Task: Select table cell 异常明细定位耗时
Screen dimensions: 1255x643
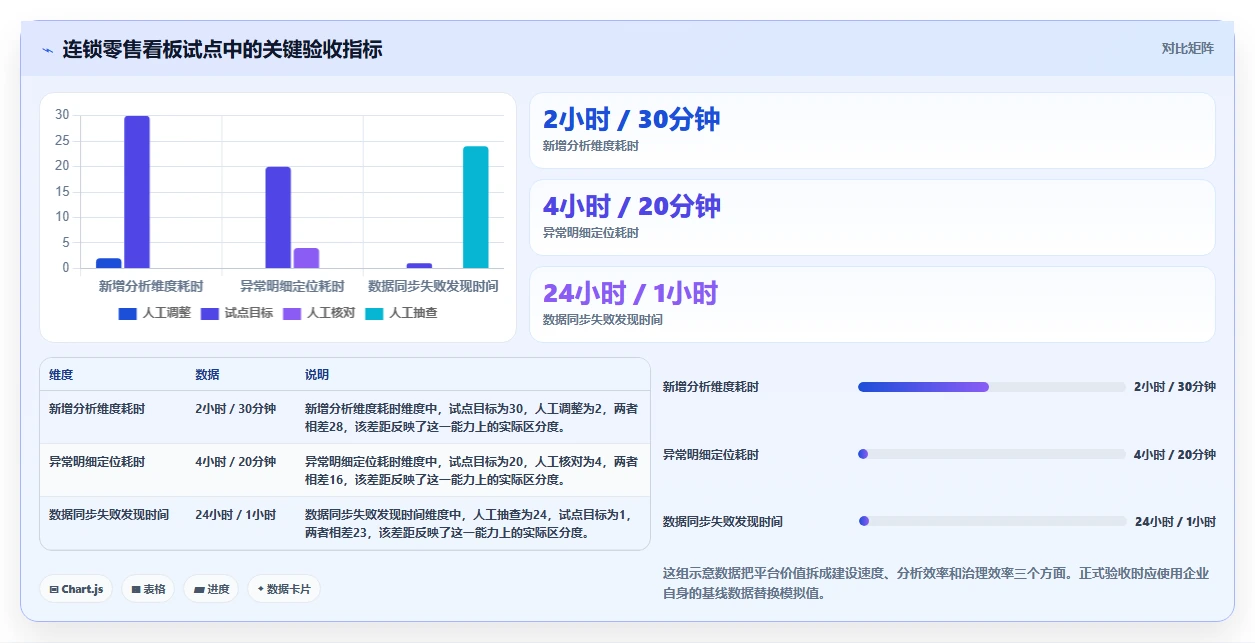Action: (97, 462)
